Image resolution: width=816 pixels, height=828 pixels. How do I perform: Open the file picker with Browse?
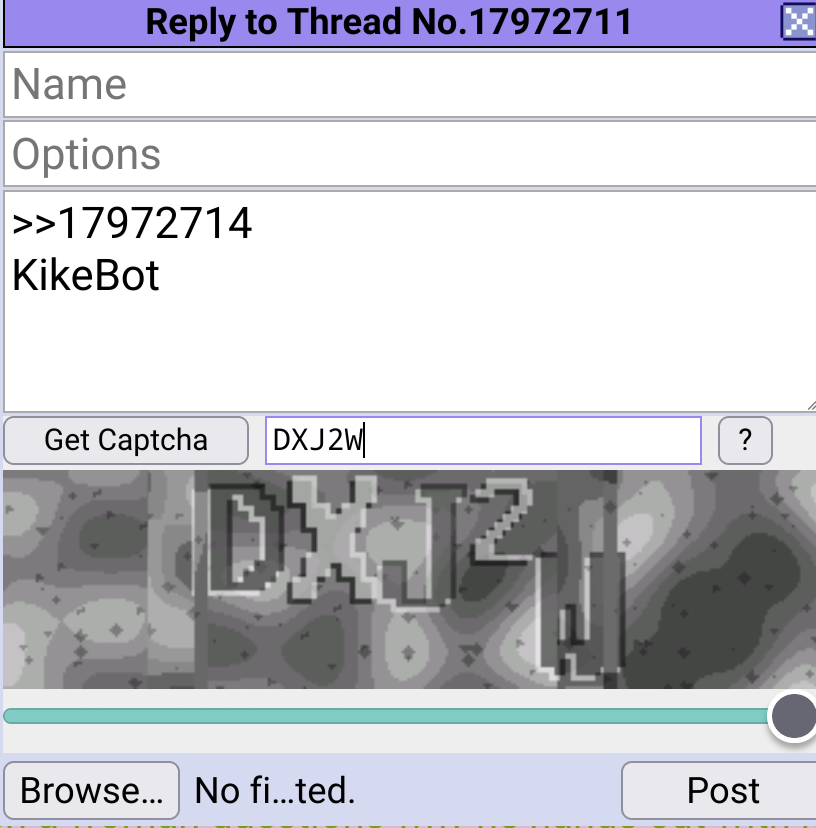[x=91, y=790]
